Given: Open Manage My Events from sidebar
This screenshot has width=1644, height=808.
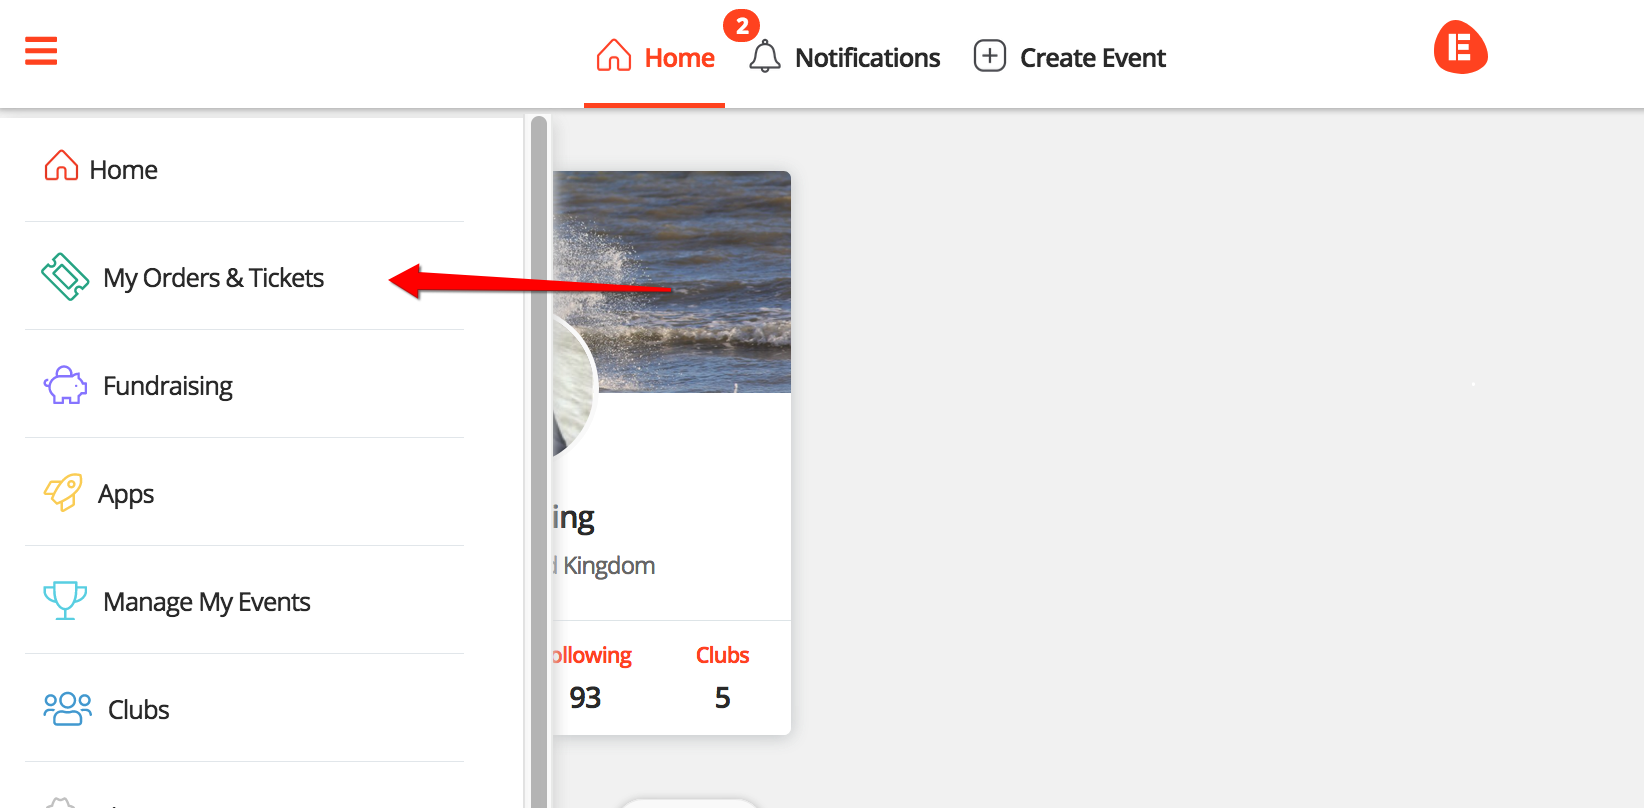Looking at the screenshot, I should (x=206, y=602).
